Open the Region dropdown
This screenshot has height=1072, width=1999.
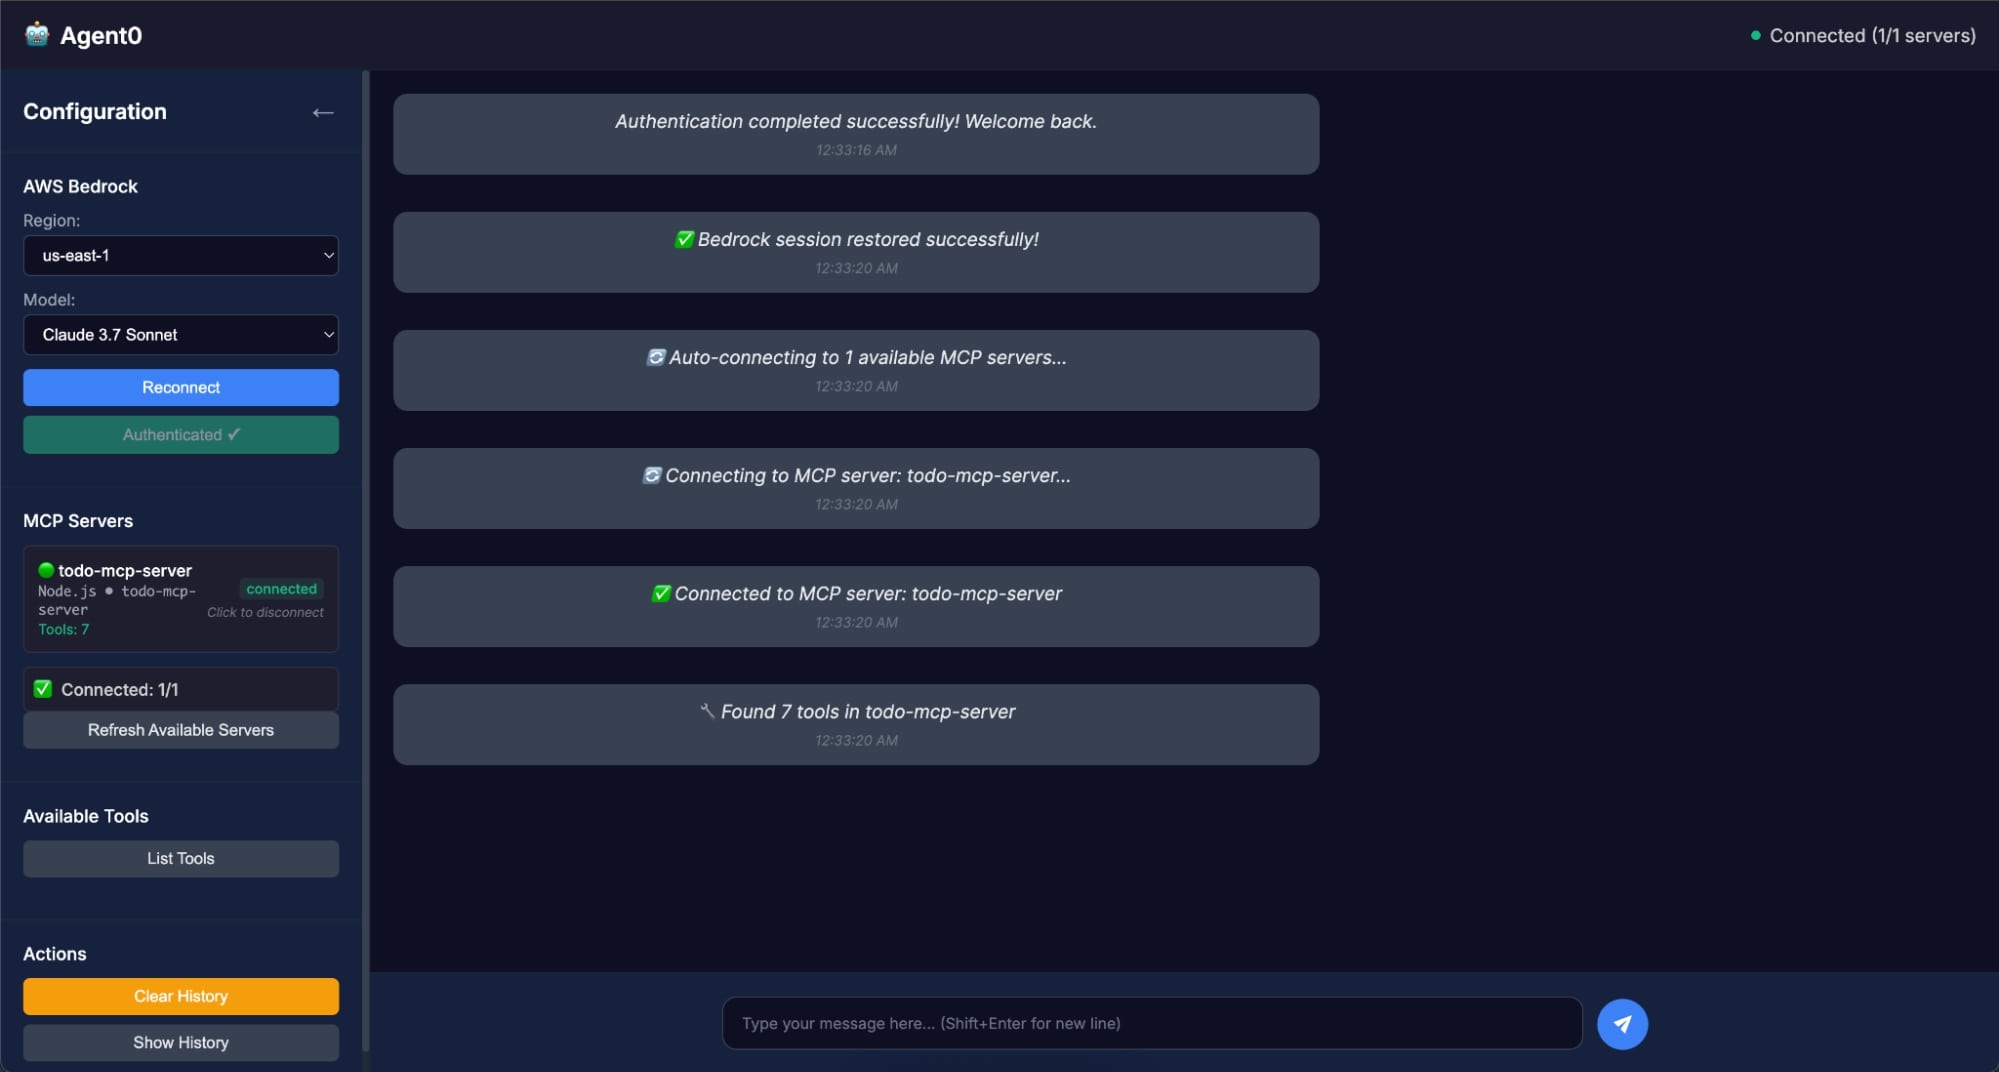(x=180, y=255)
